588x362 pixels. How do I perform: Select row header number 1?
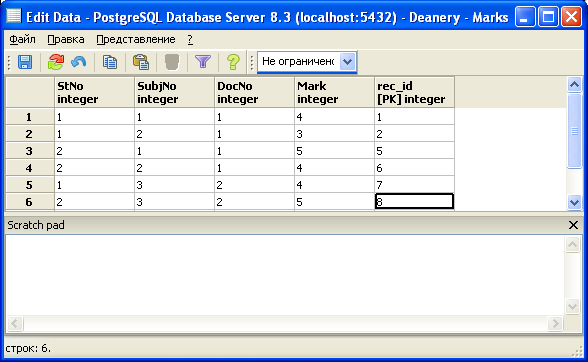[x=30, y=117]
